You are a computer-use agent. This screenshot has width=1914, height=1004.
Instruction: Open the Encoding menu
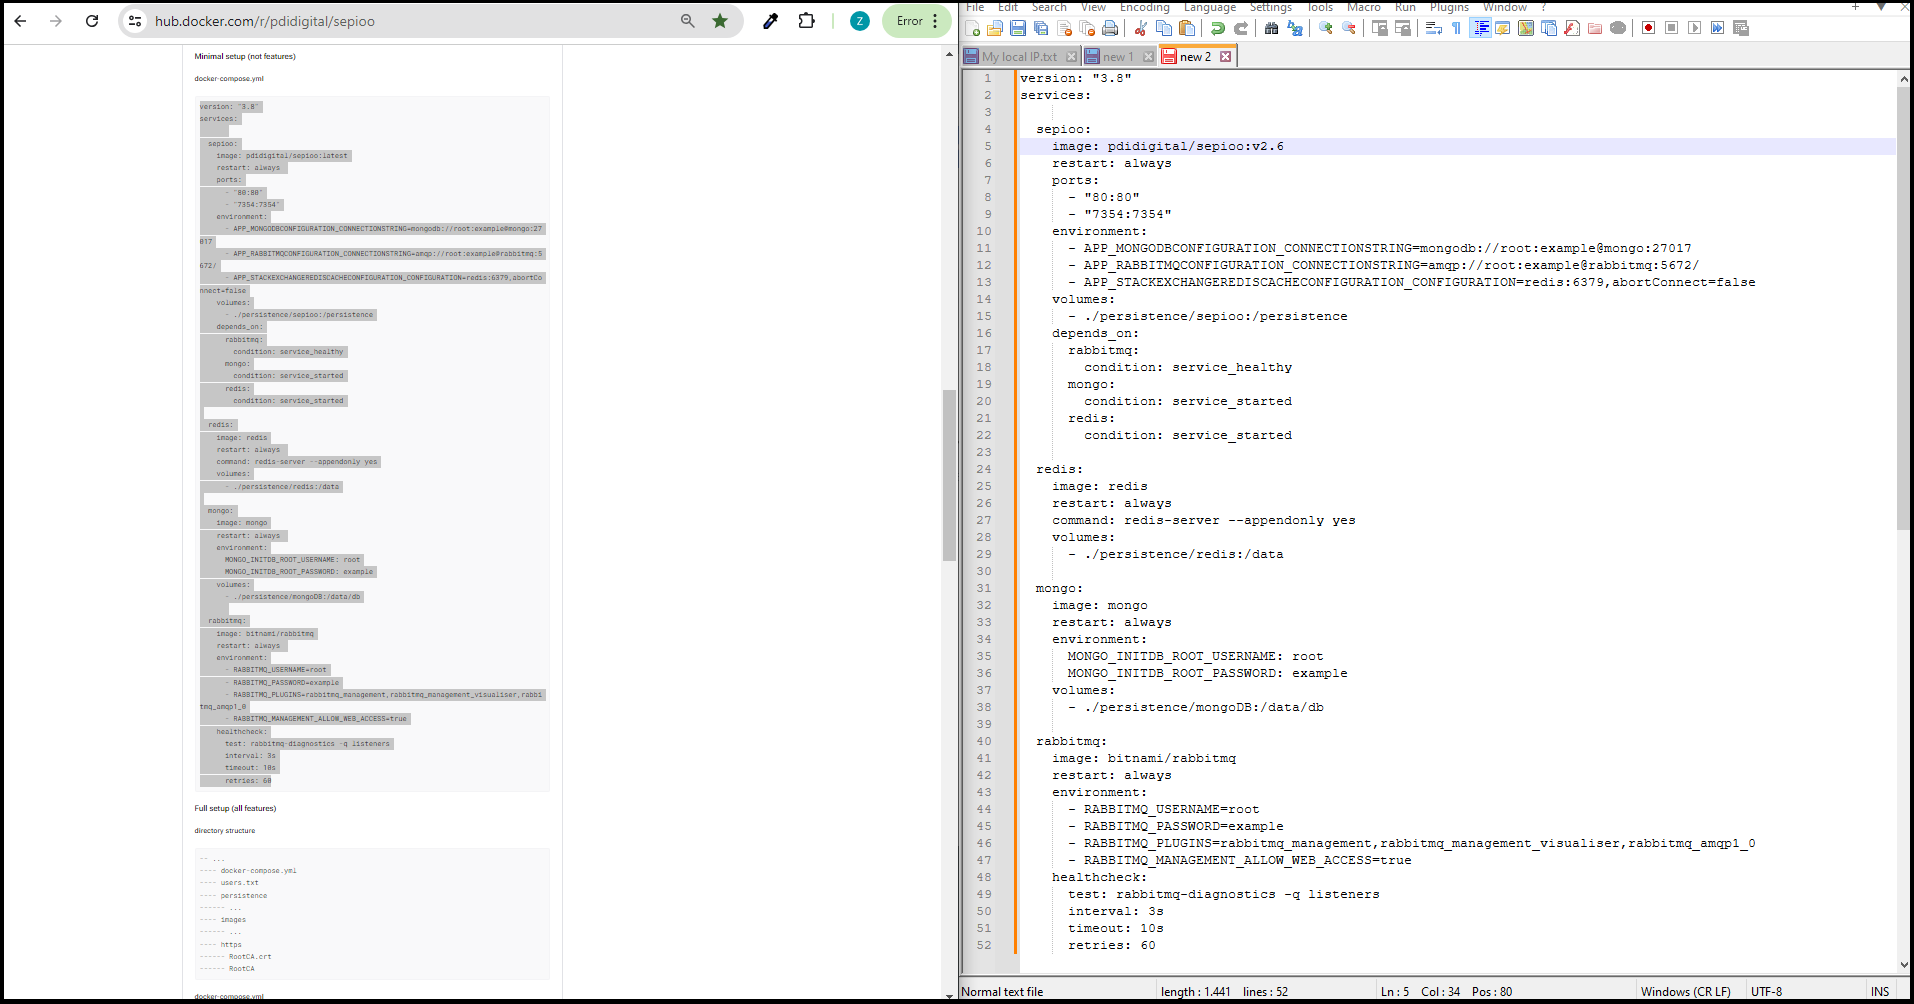point(1144,7)
